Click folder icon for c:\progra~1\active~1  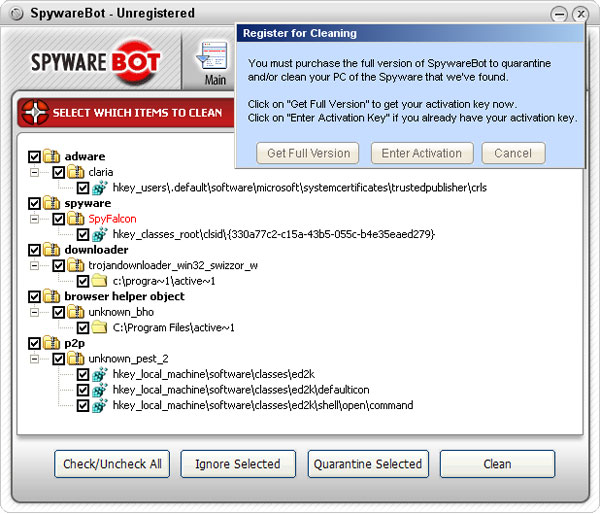99,281
